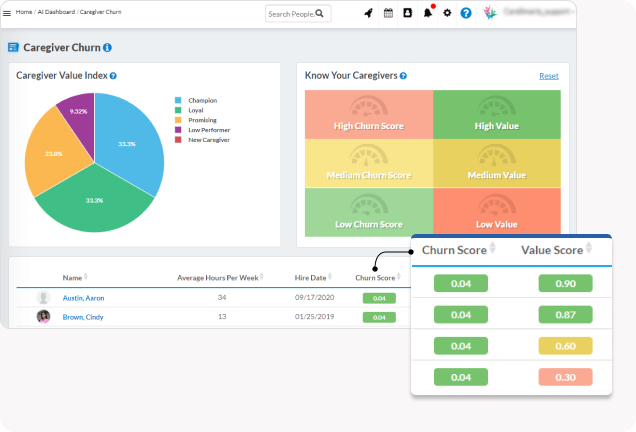Image resolution: width=636 pixels, height=432 pixels.
Task: Open Austin, Aaron caregiver profile
Action: coord(83,298)
